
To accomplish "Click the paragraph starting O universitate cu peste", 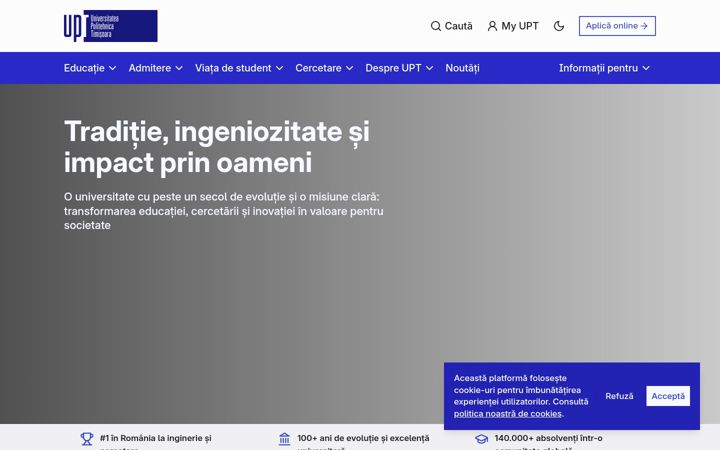I will pos(224,211).
